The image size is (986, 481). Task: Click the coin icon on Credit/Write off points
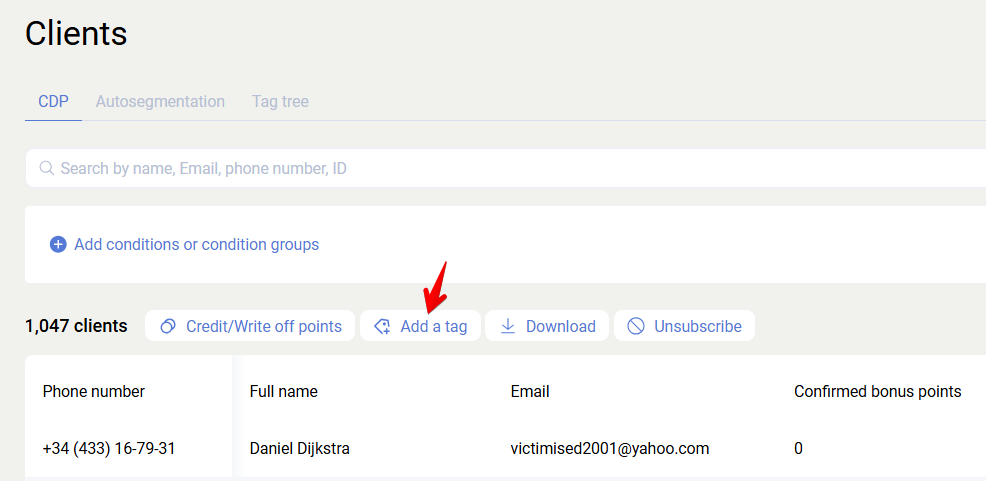tap(168, 326)
